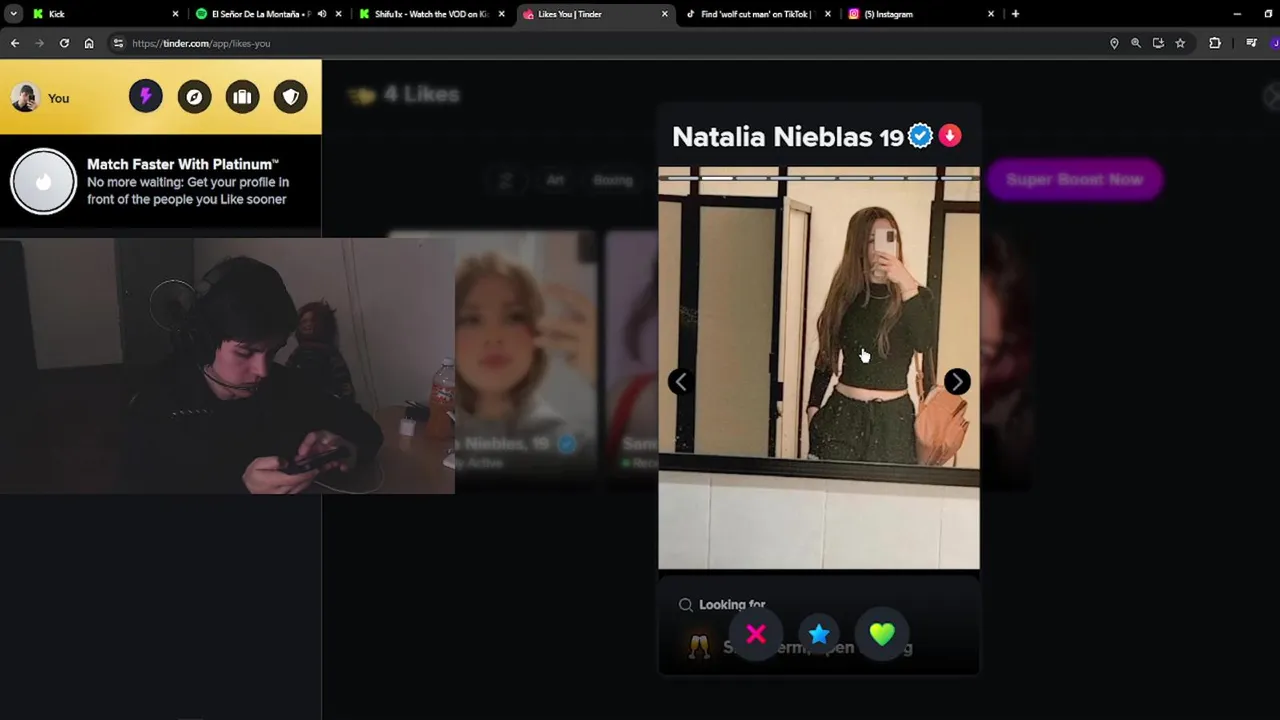Open the media control icon in toolbar

(x=1251, y=43)
